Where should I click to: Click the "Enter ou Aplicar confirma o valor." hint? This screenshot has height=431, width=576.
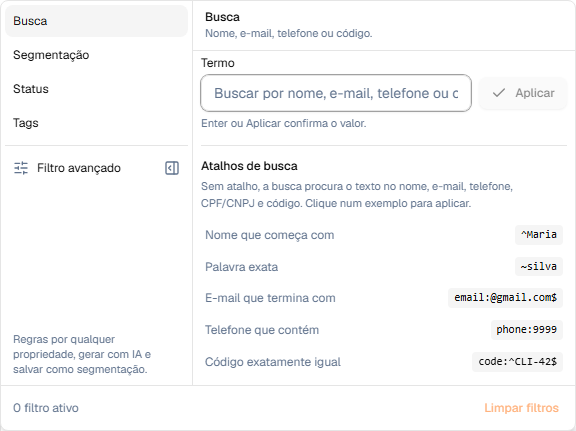click(x=284, y=123)
